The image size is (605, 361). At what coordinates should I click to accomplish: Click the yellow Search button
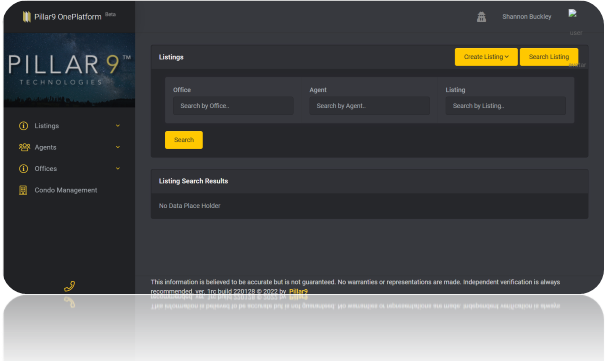[x=184, y=140]
